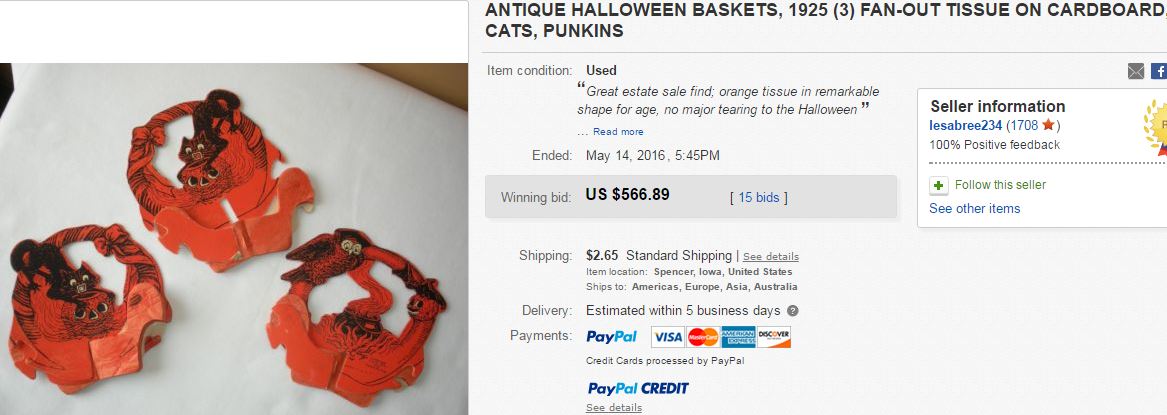The height and width of the screenshot is (415, 1167).
Task: Click the top rated seller badge
Action: [1156, 126]
